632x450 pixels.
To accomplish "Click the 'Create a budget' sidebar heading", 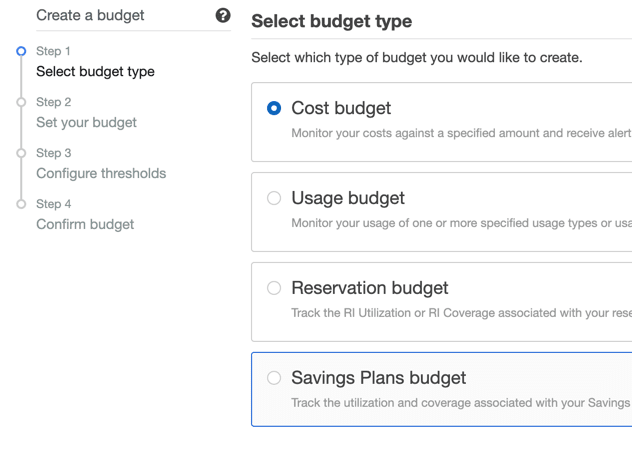I will (x=90, y=15).
